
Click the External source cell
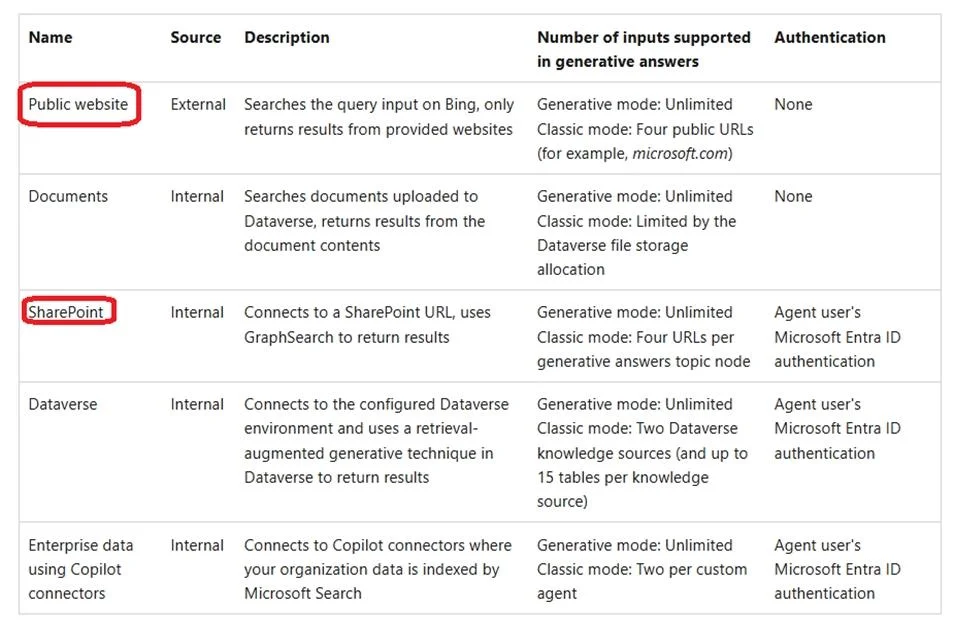198,105
